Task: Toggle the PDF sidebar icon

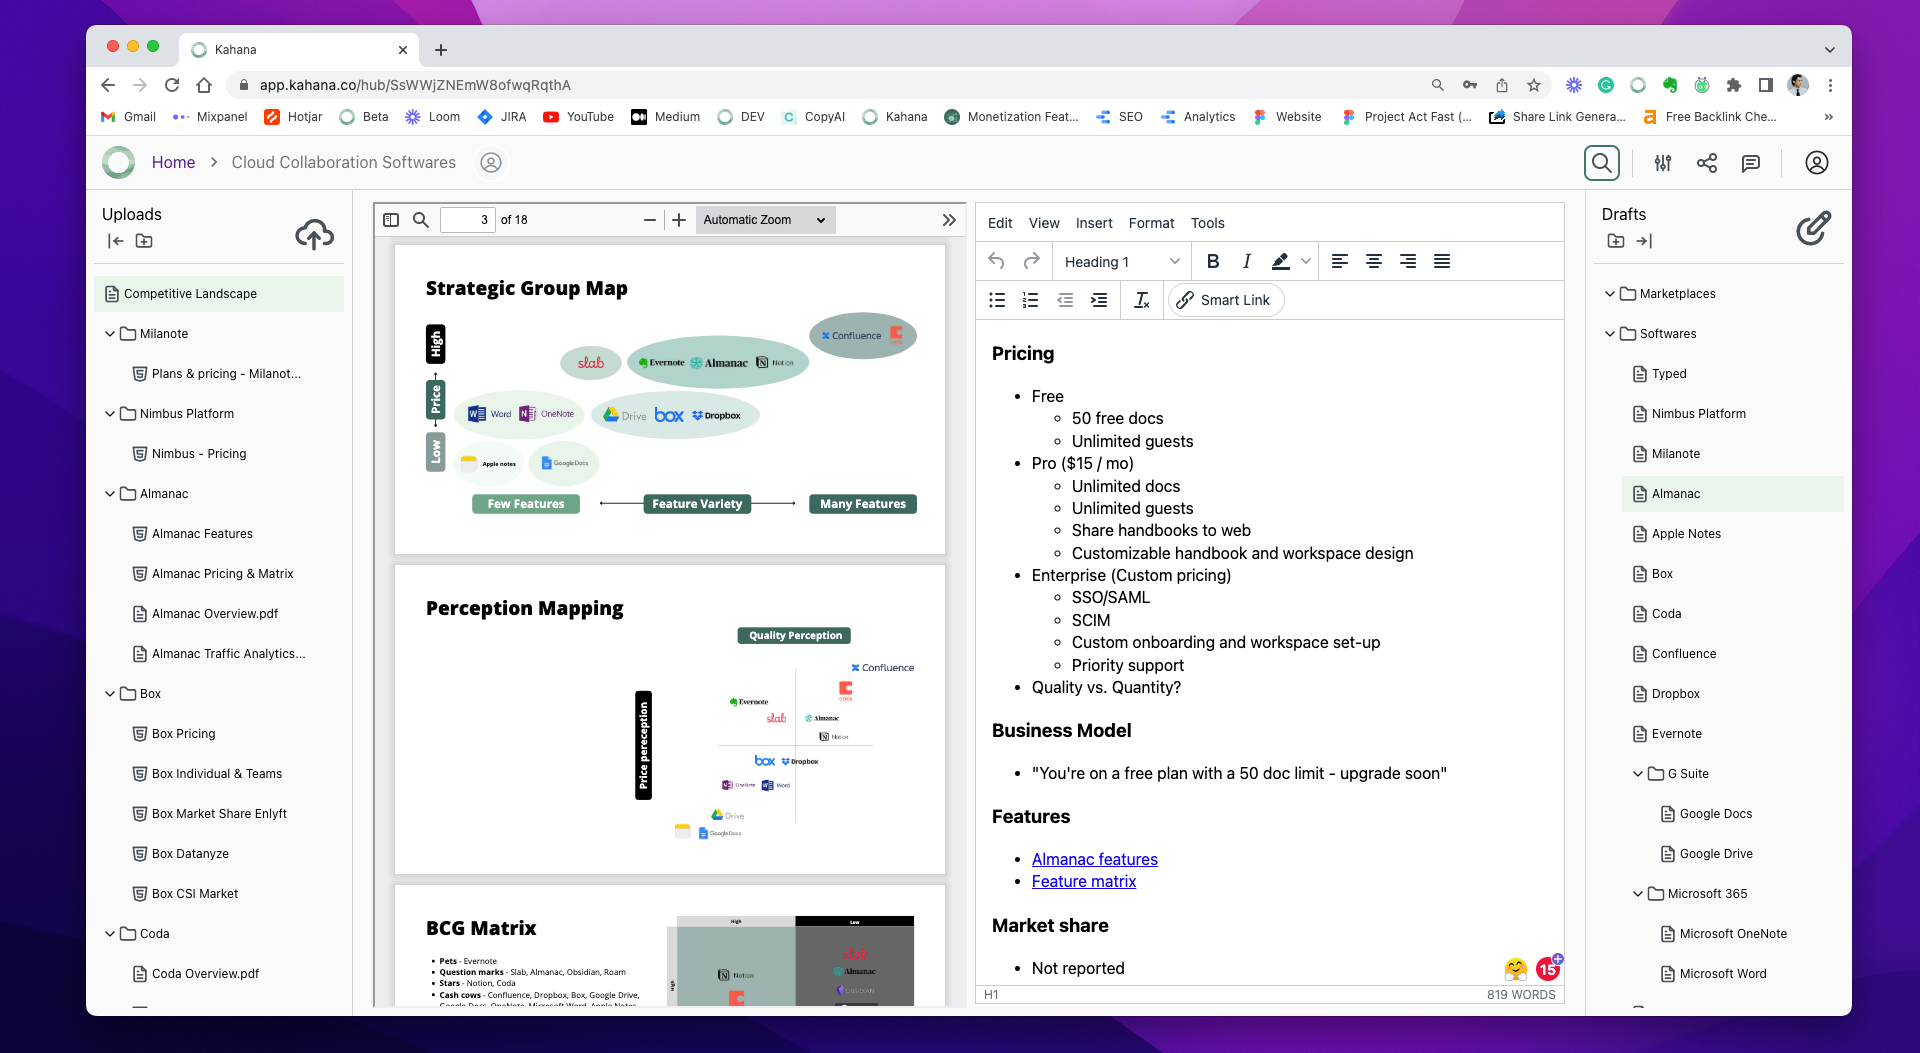Action: [391, 220]
